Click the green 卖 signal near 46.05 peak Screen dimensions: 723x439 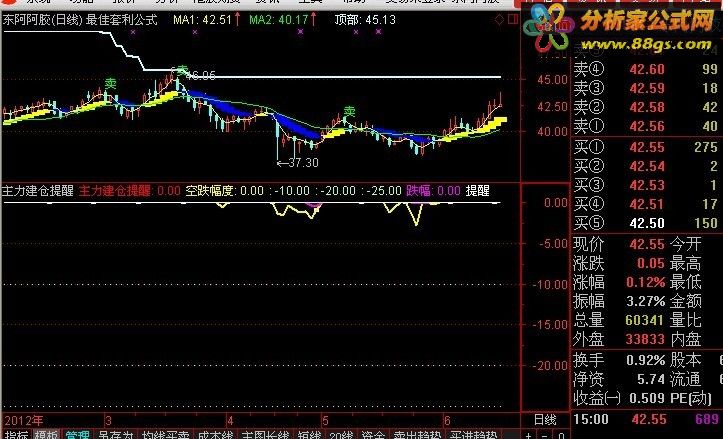click(x=183, y=71)
